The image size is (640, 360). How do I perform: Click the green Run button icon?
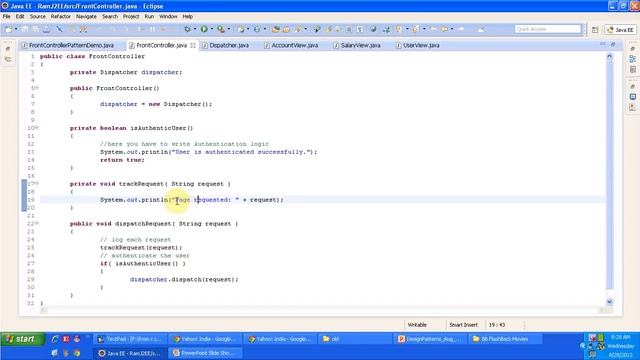pos(204,29)
